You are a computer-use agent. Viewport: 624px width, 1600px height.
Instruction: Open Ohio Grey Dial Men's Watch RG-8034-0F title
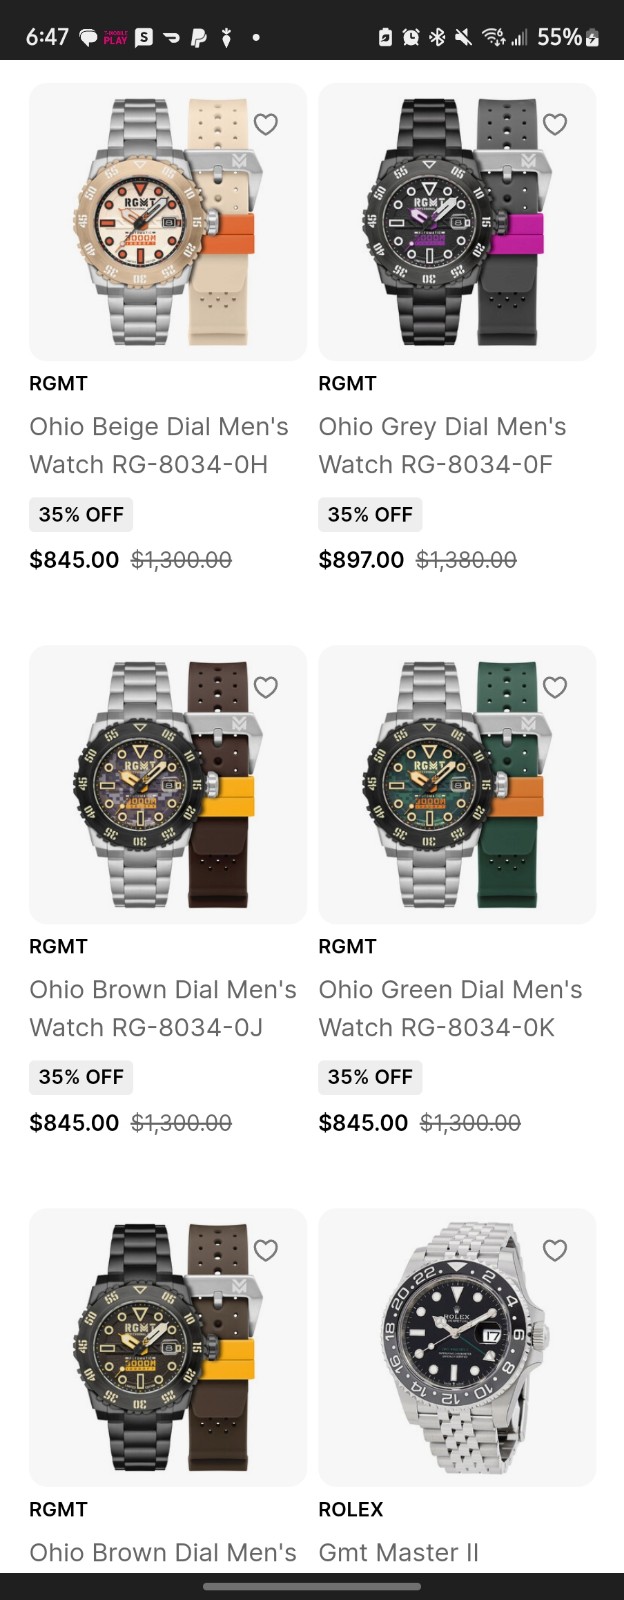(x=442, y=445)
